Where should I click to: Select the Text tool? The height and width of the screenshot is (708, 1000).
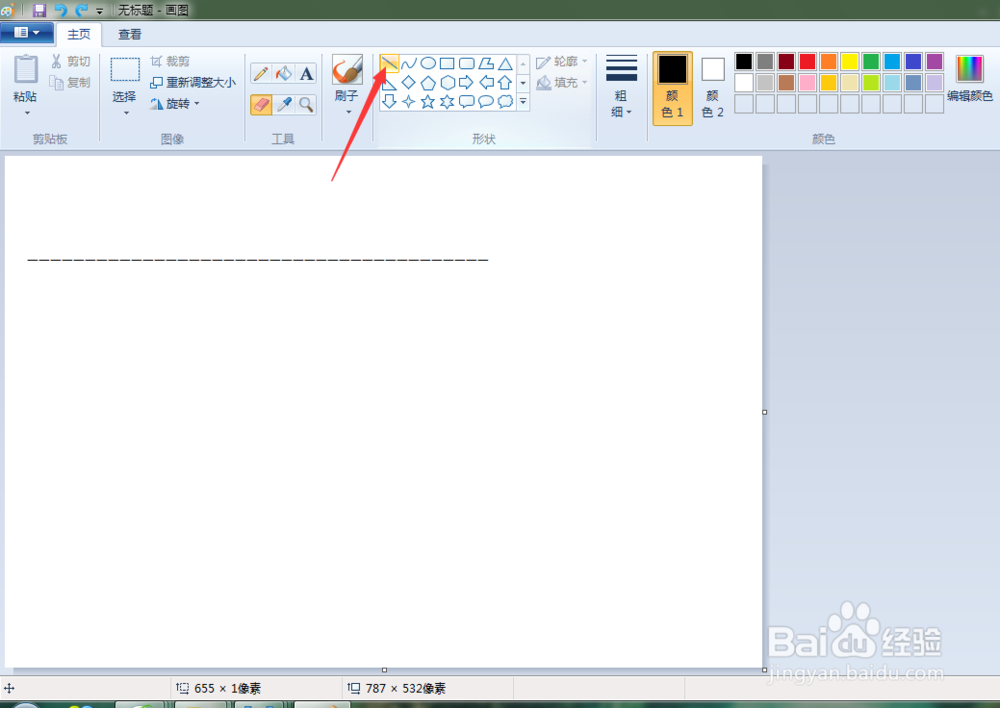point(306,74)
